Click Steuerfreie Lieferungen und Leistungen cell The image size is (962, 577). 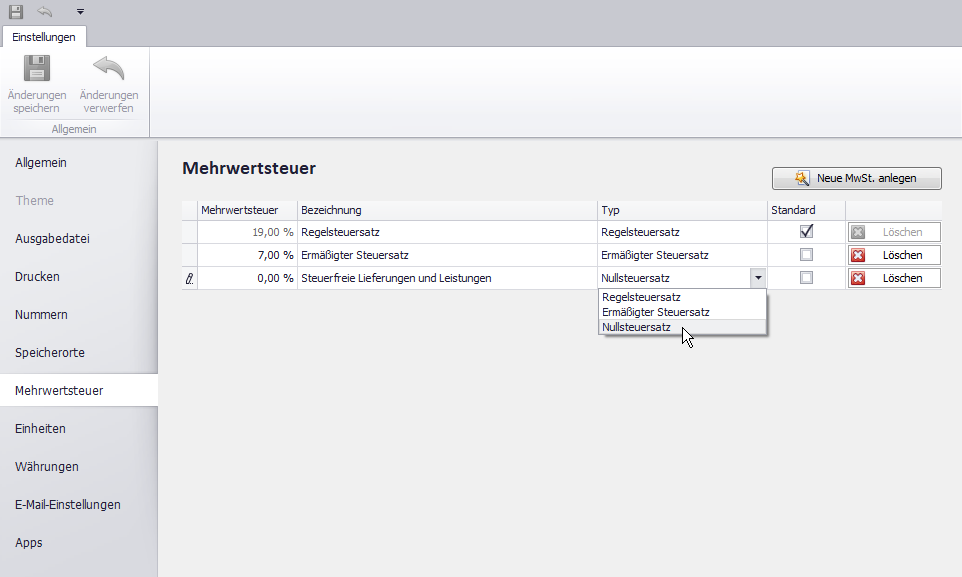(x=447, y=278)
